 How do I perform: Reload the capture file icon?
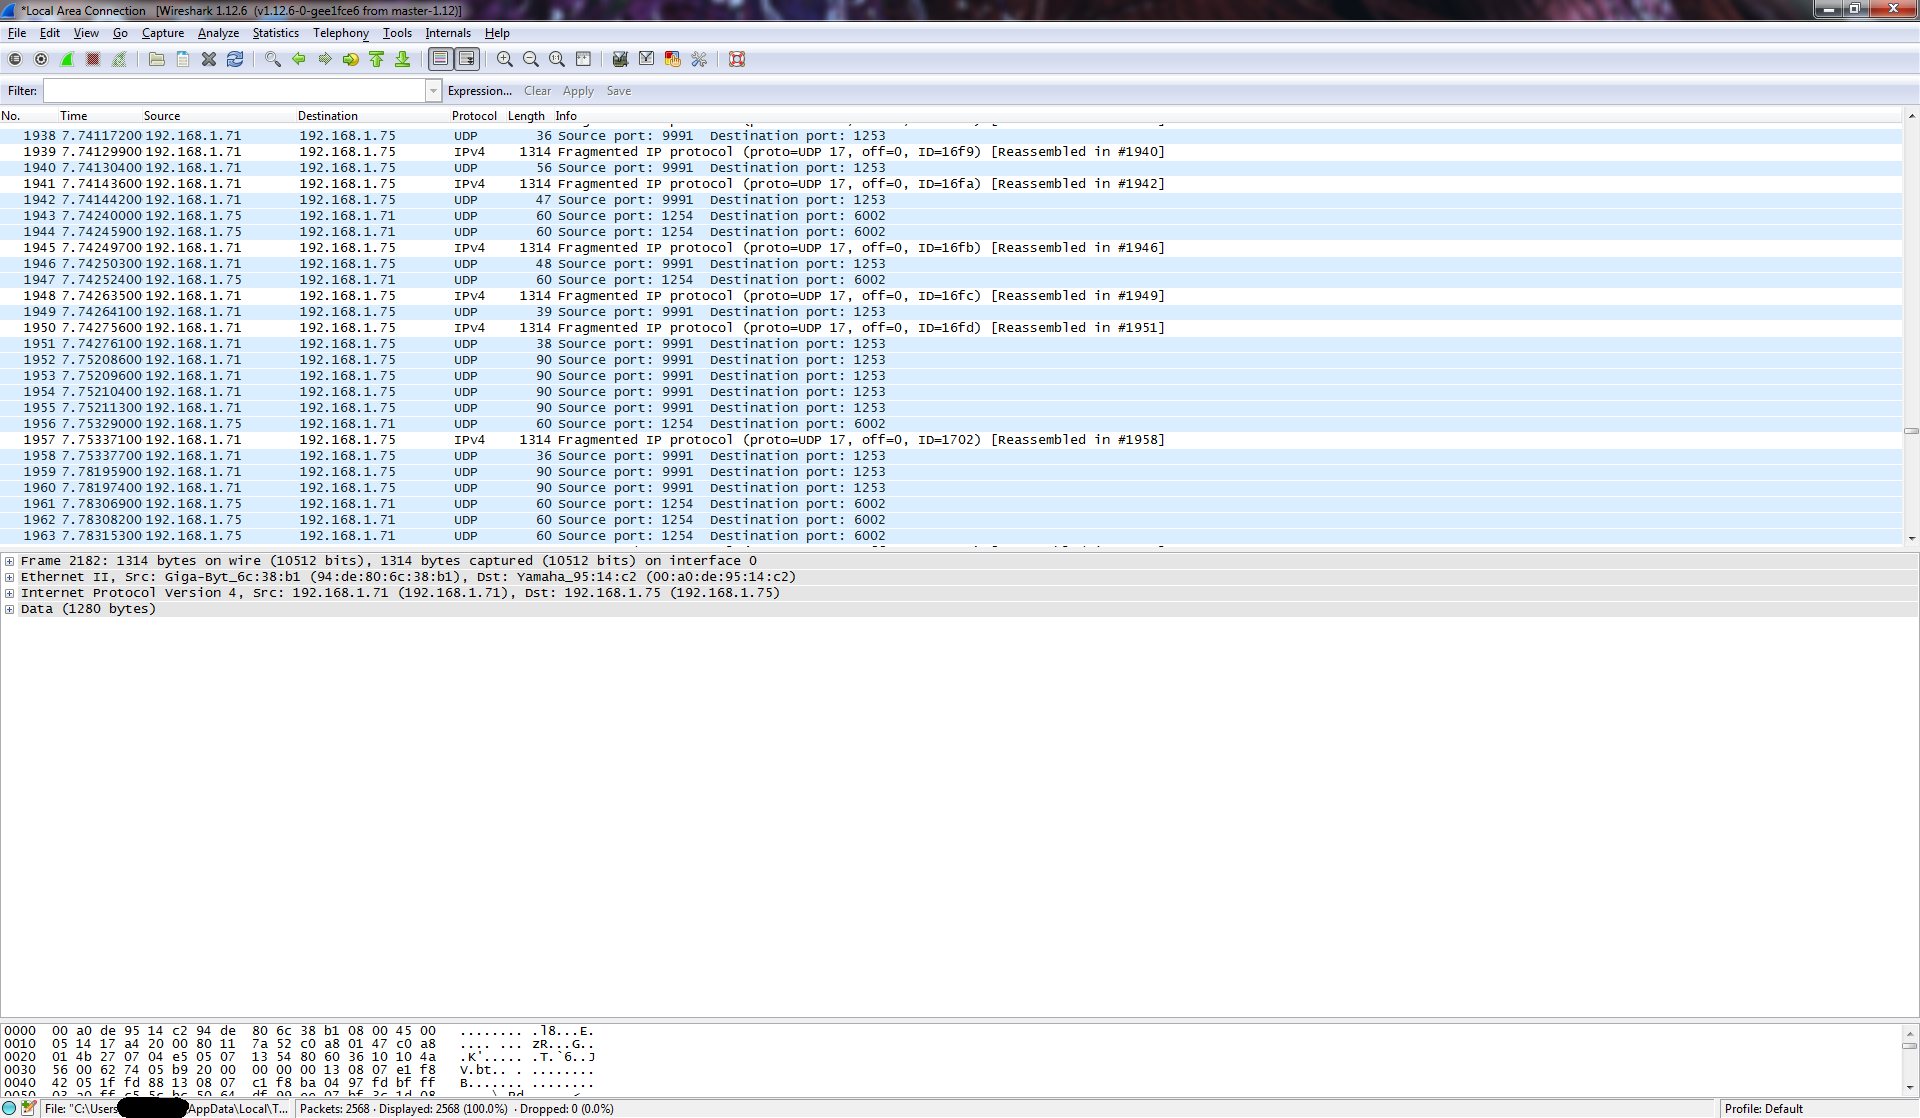click(x=235, y=60)
